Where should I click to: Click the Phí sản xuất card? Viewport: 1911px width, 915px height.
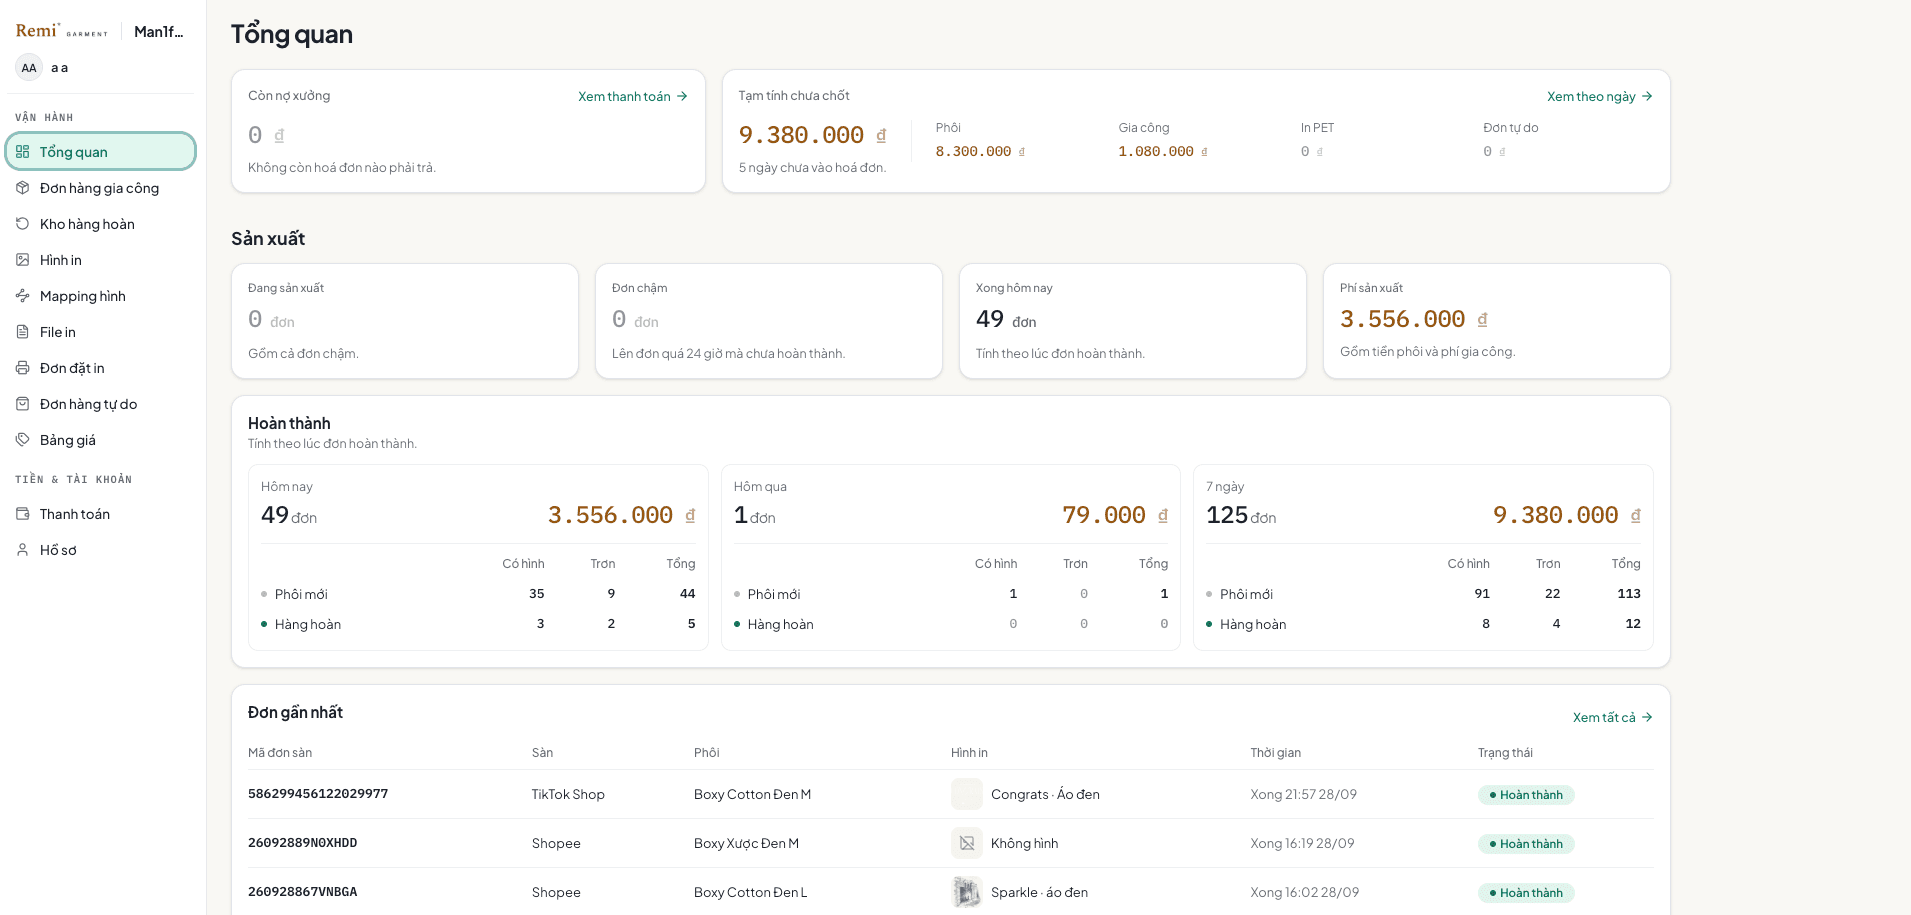tap(1497, 321)
